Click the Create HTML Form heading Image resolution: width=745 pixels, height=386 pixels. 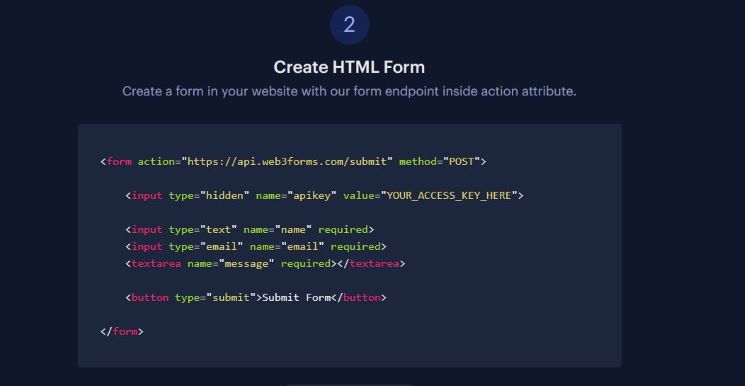point(349,67)
